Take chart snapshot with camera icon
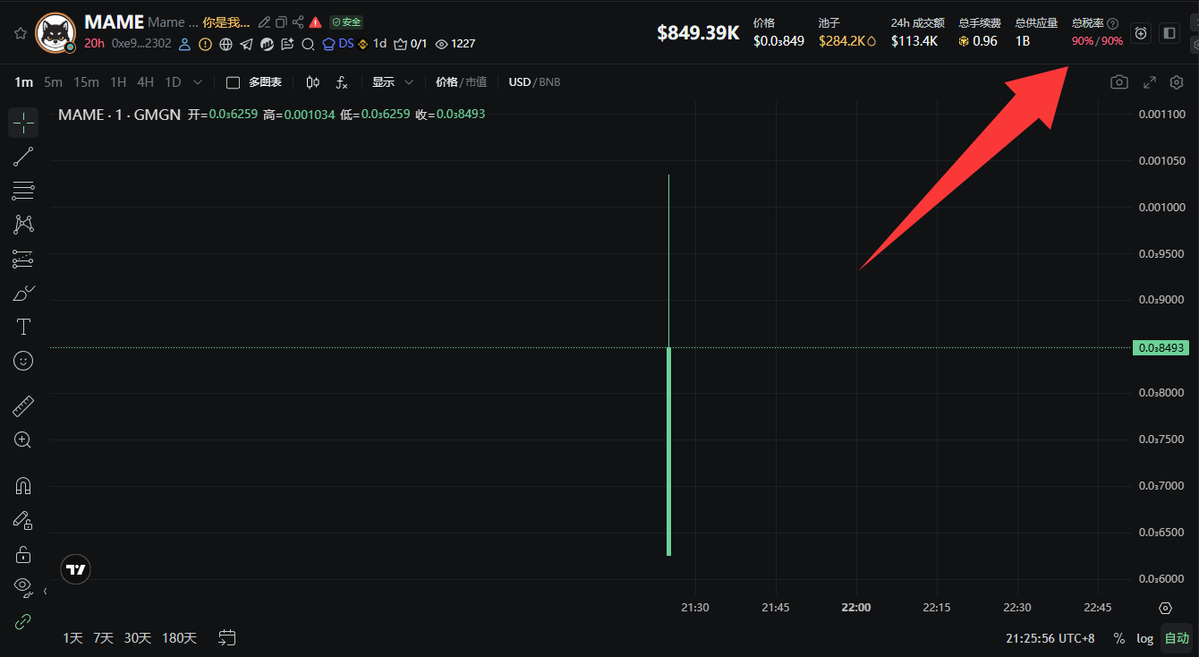The height and width of the screenshot is (657, 1199). pos(1119,82)
